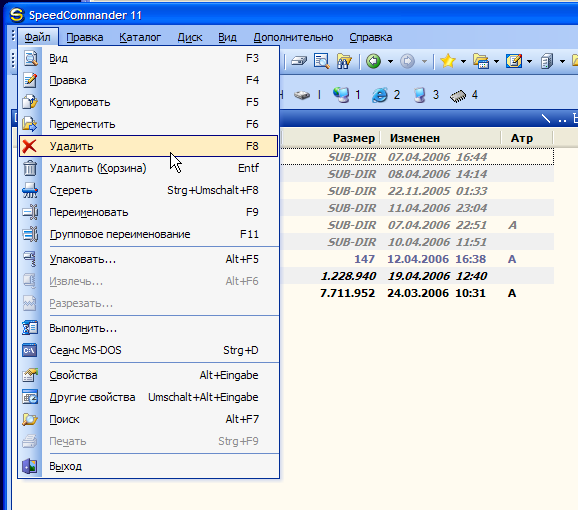Sort by Атр column header
578x510 pixels.
(527, 138)
